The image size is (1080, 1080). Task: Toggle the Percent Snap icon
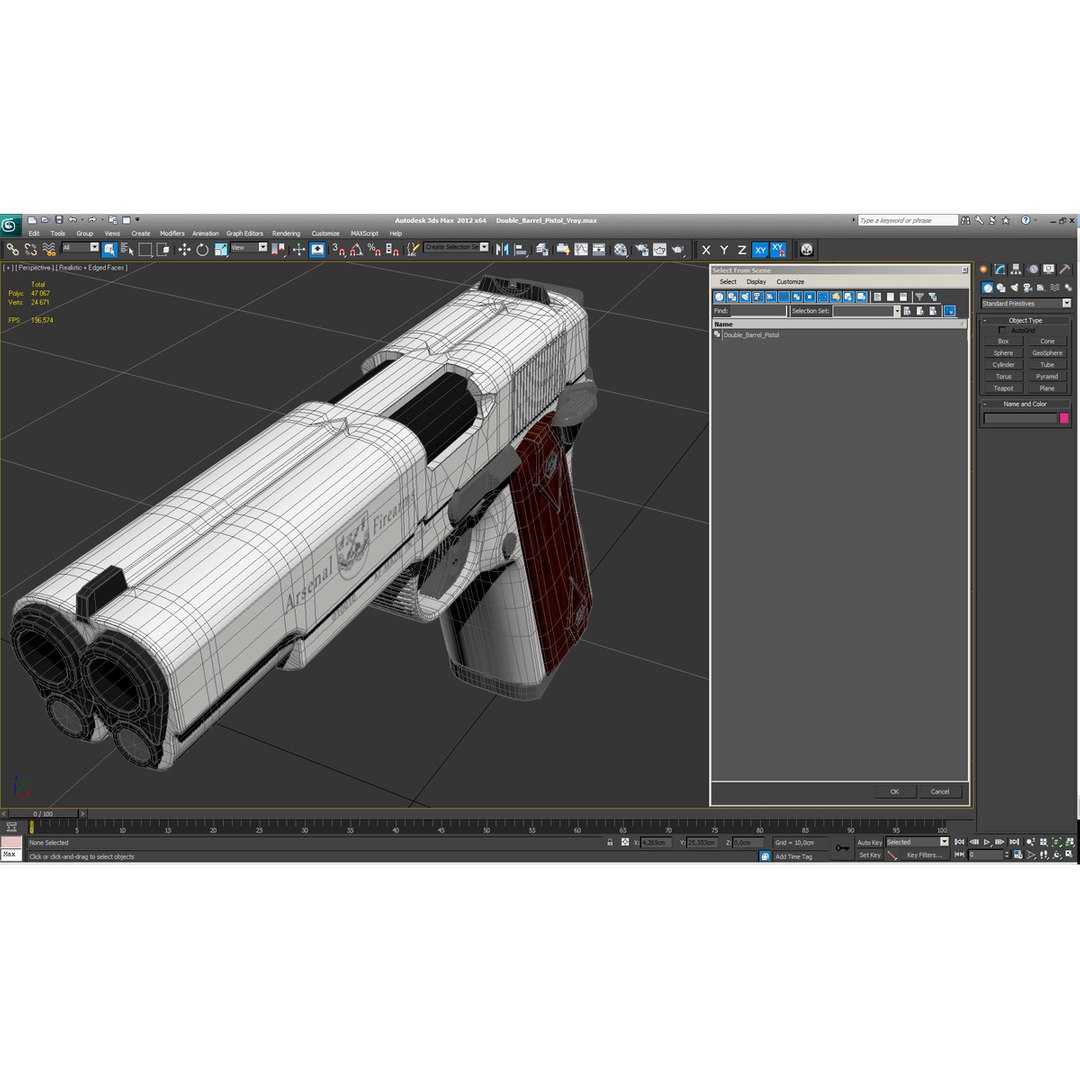pyautogui.click(x=374, y=249)
